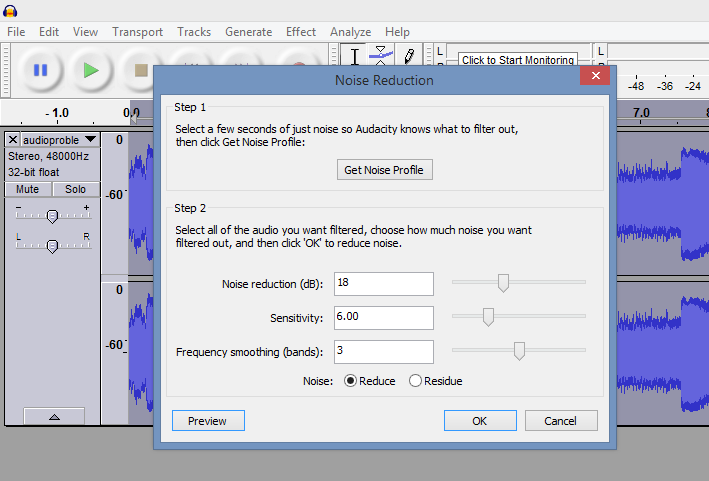Image resolution: width=709 pixels, height=481 pixels.
Task: Collapse the track with the up-arrow button
Action: coord(54,416)
